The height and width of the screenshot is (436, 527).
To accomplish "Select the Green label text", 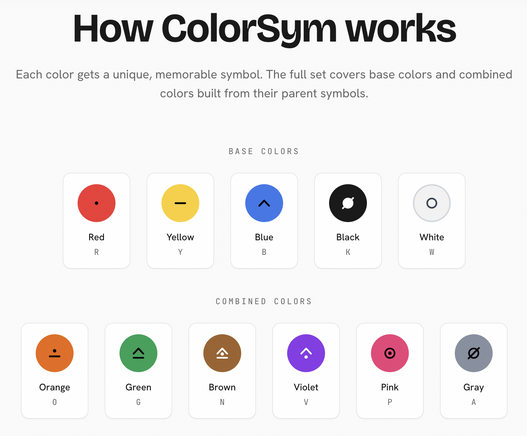I will click(x=138, y=387).
